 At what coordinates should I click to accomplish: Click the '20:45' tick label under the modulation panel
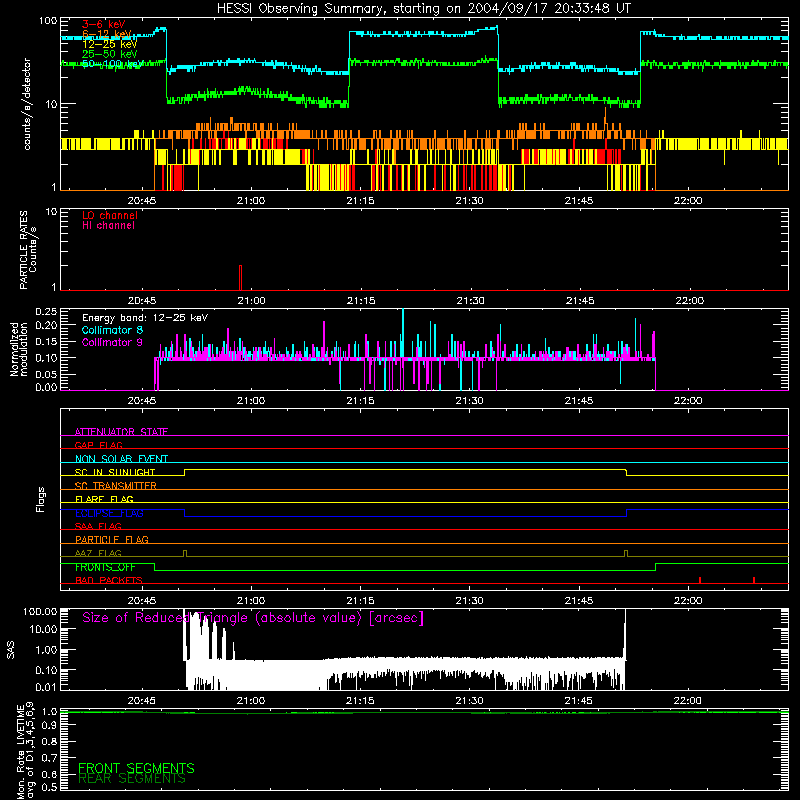tap(141, 401)
